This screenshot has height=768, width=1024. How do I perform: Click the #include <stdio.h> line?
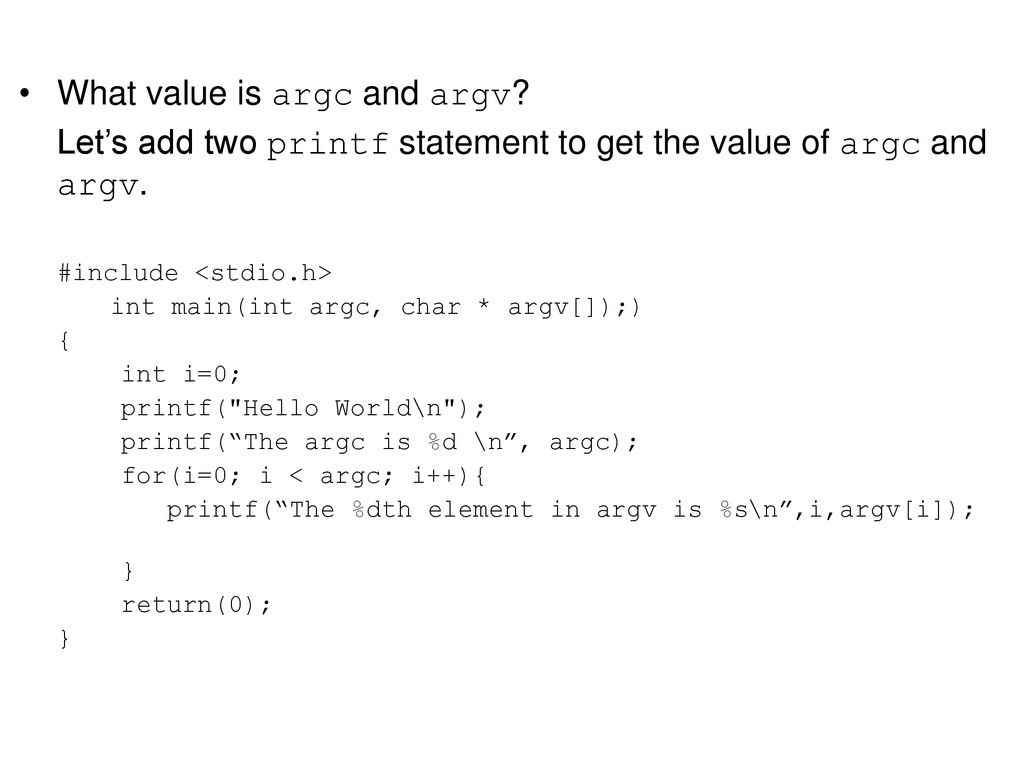[195, 273]
